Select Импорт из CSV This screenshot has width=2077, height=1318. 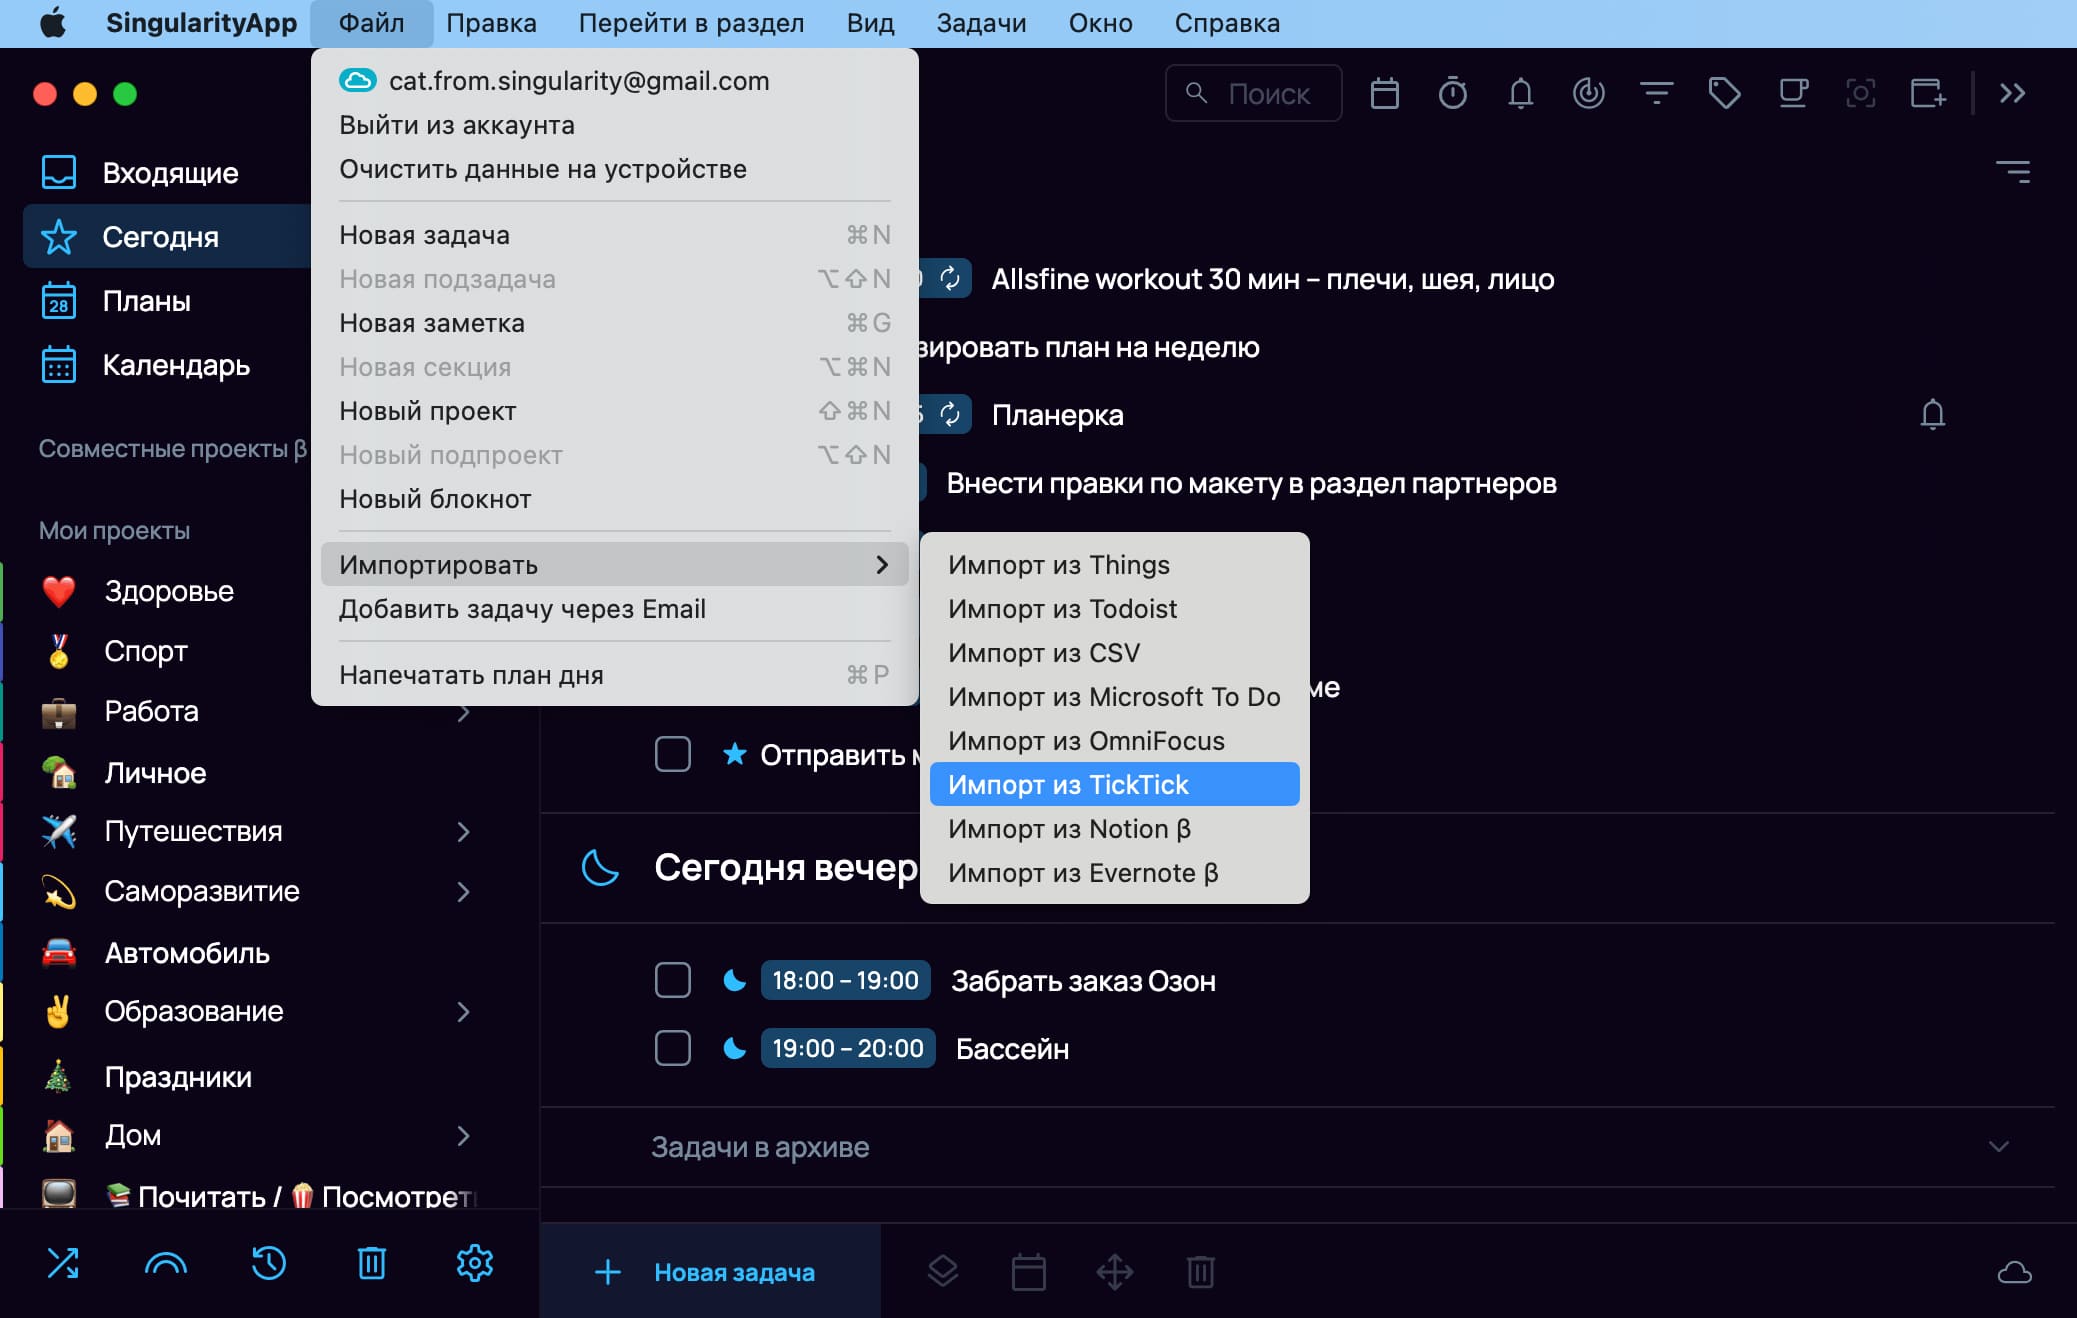coord(1114,652)
